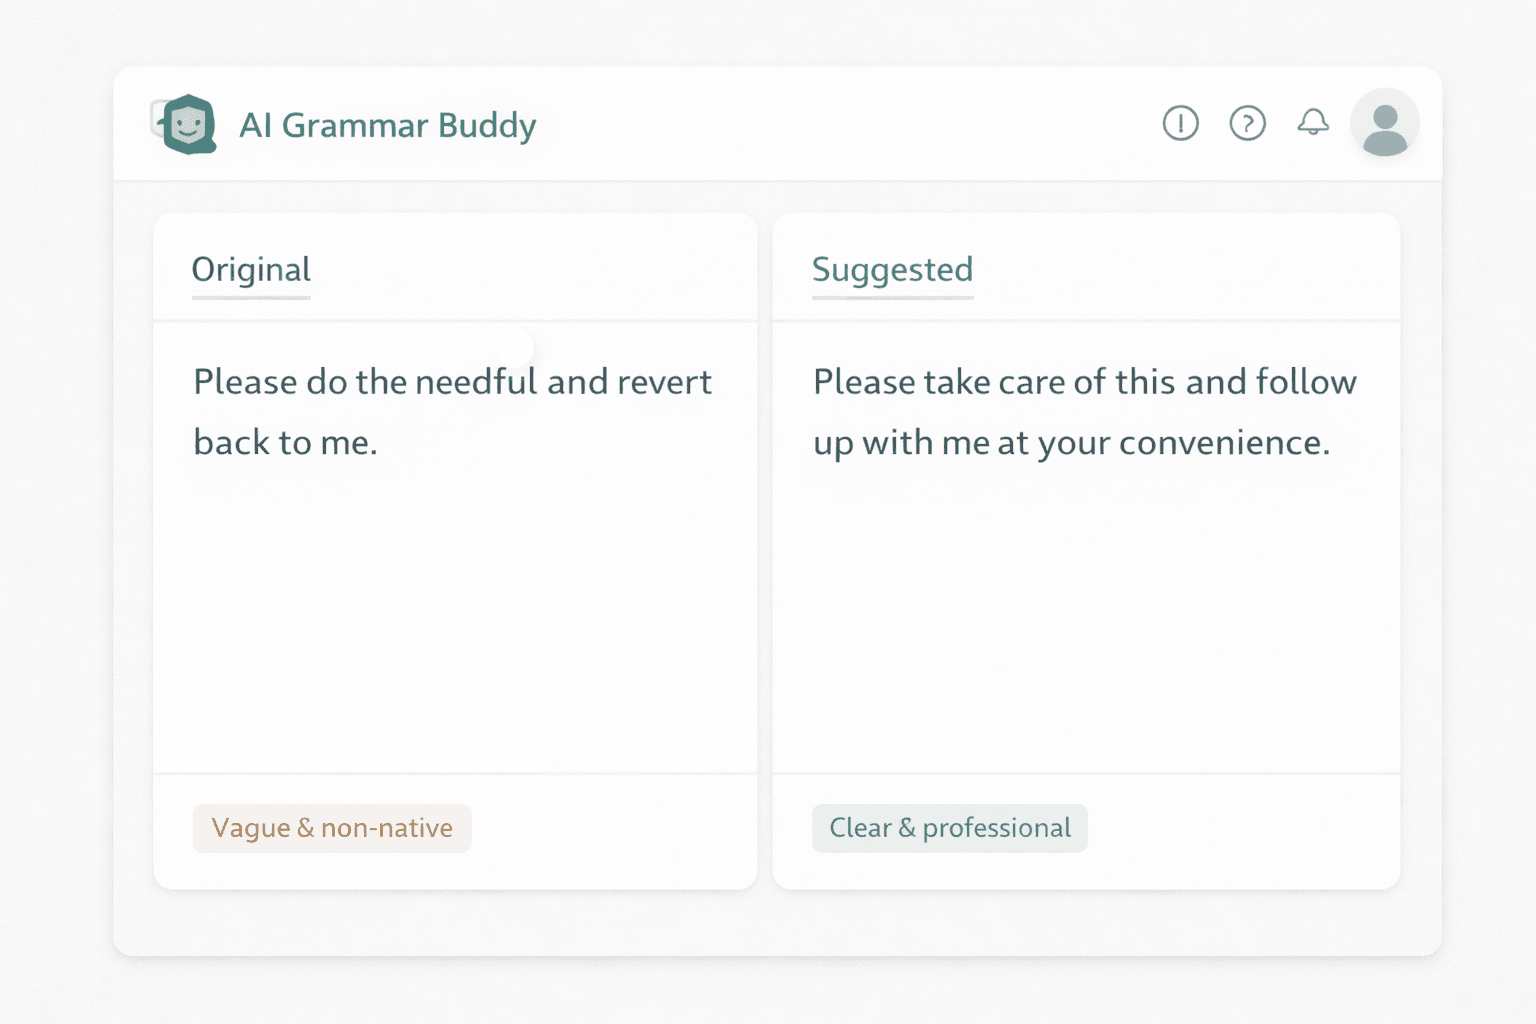Toggle the 'Vague & non-native' warning badge

(x=332, y=828)
